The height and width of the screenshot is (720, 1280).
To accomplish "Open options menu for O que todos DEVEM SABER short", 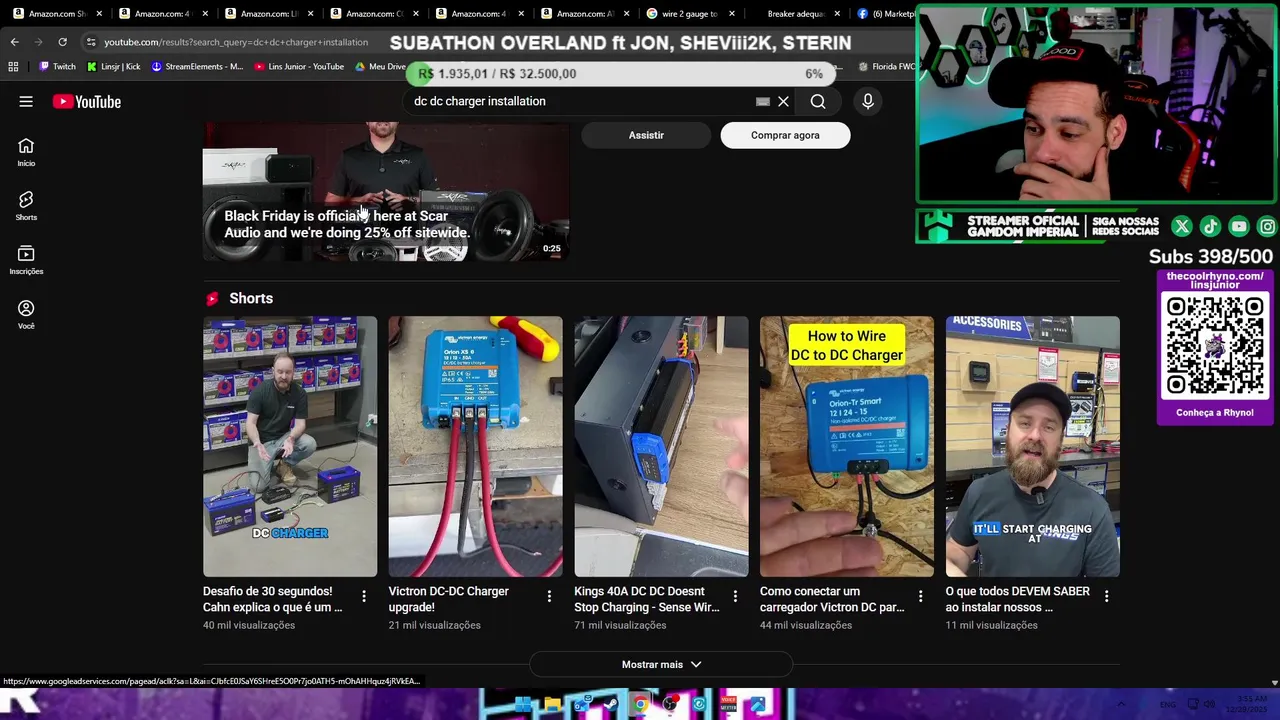I will point(1106,596).
